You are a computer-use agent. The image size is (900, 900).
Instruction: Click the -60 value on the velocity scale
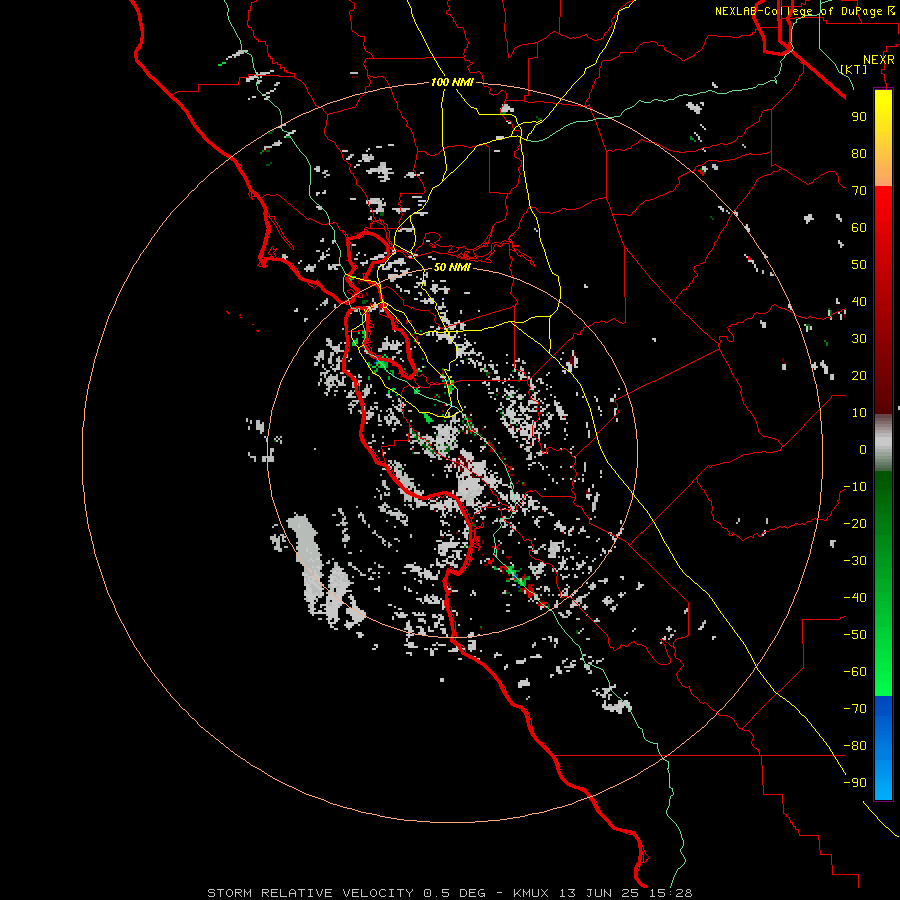pyautogui.click(x=855, y=672)
